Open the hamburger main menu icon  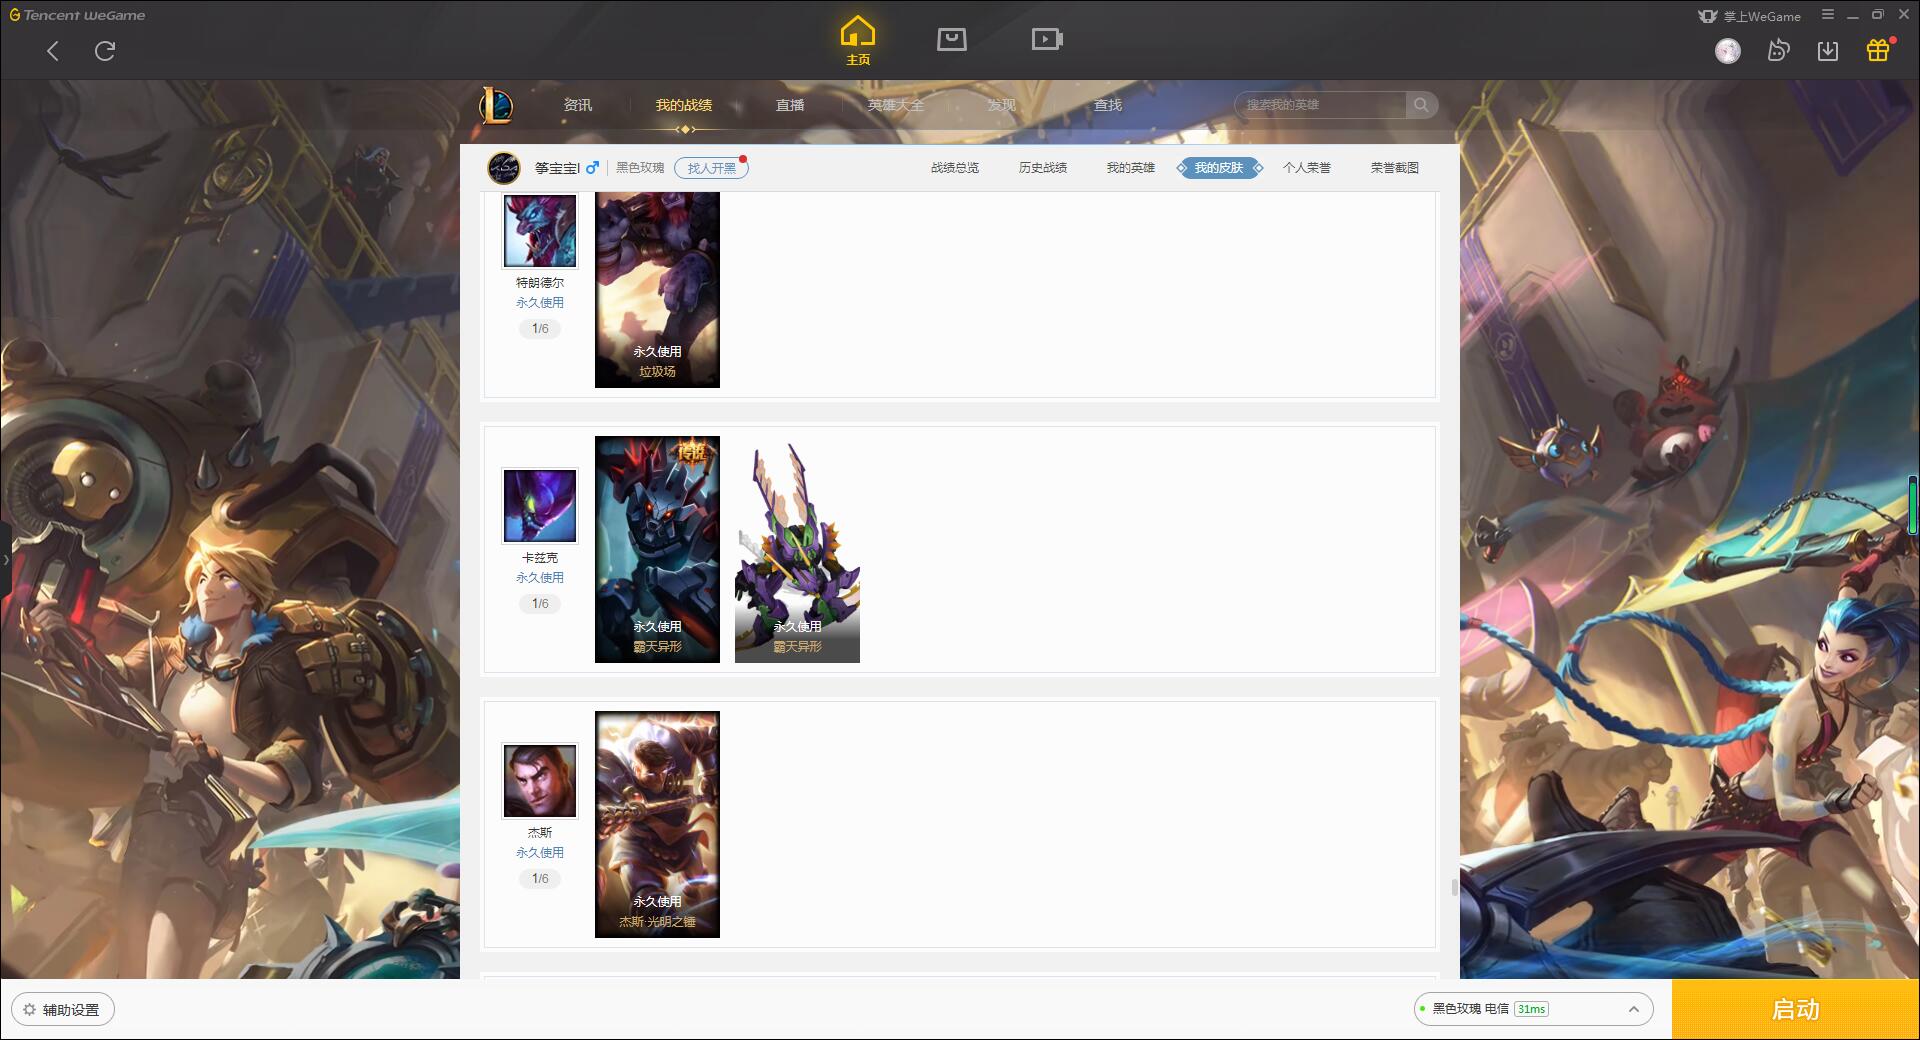point(1828,15)
